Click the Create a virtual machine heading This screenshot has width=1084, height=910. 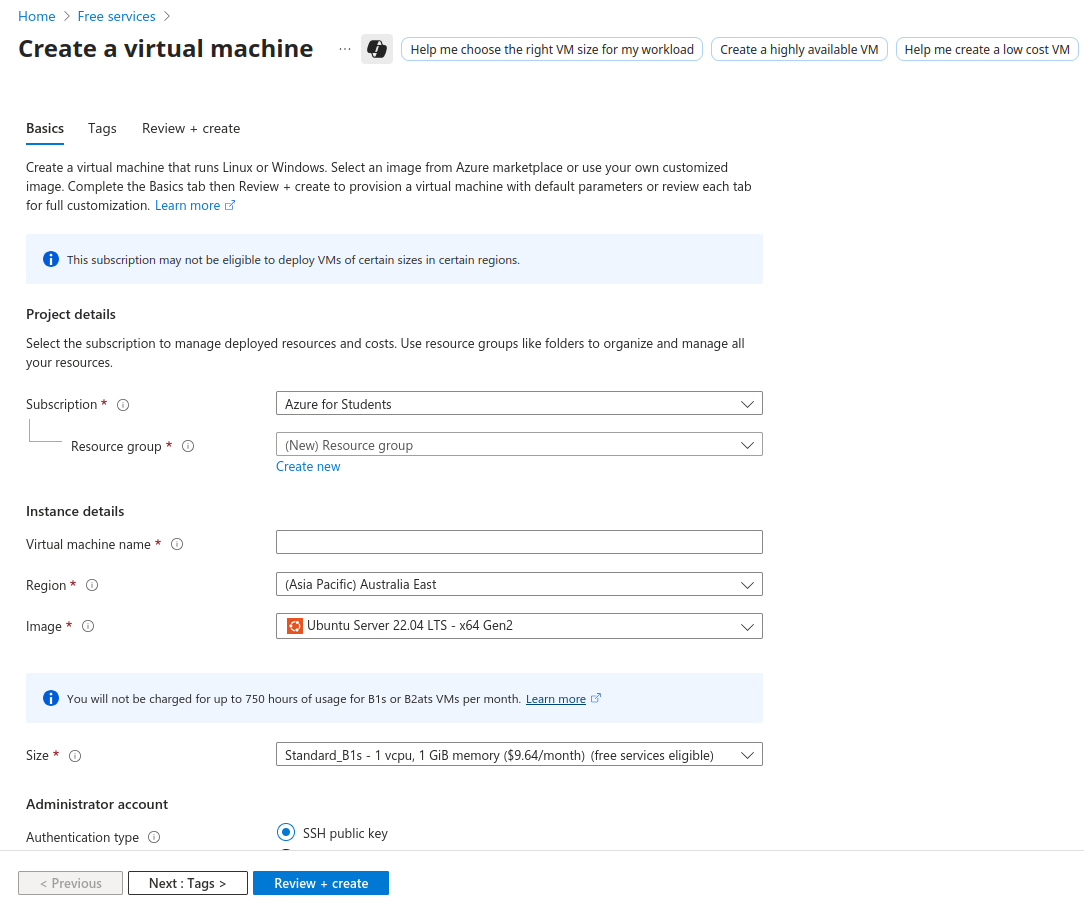point(166,48)
